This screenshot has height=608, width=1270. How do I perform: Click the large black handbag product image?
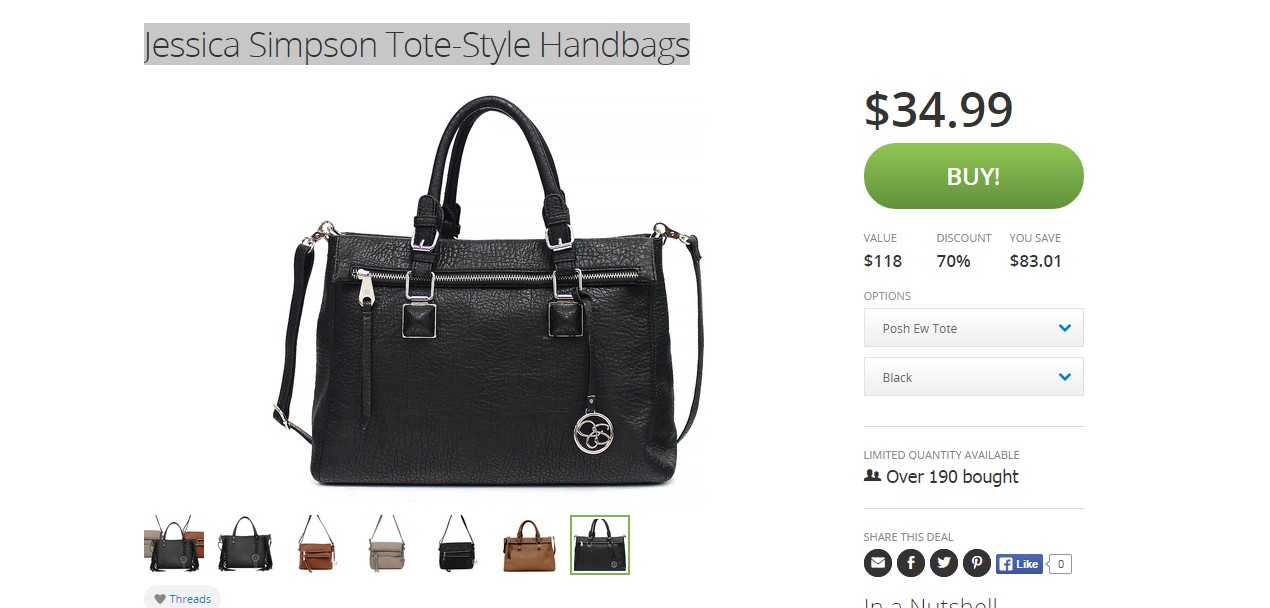pyautogui.click(x=488, y=292)
